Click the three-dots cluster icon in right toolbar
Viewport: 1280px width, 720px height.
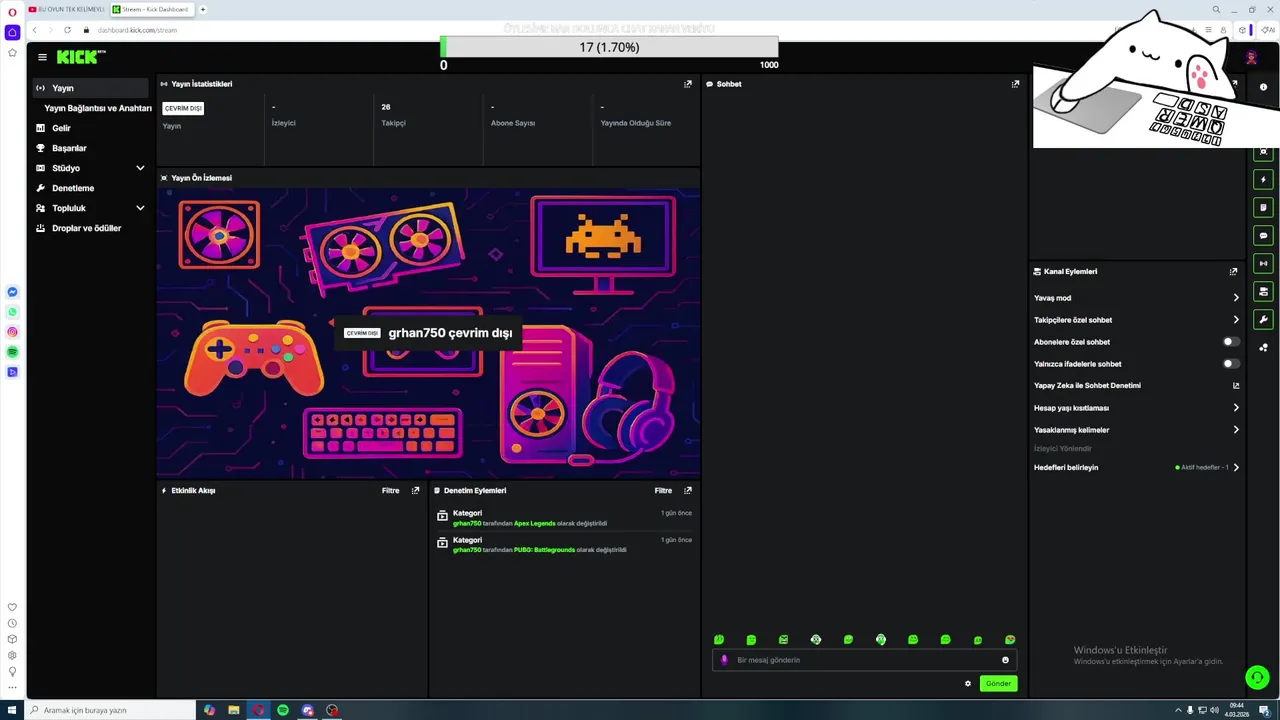1263,348
